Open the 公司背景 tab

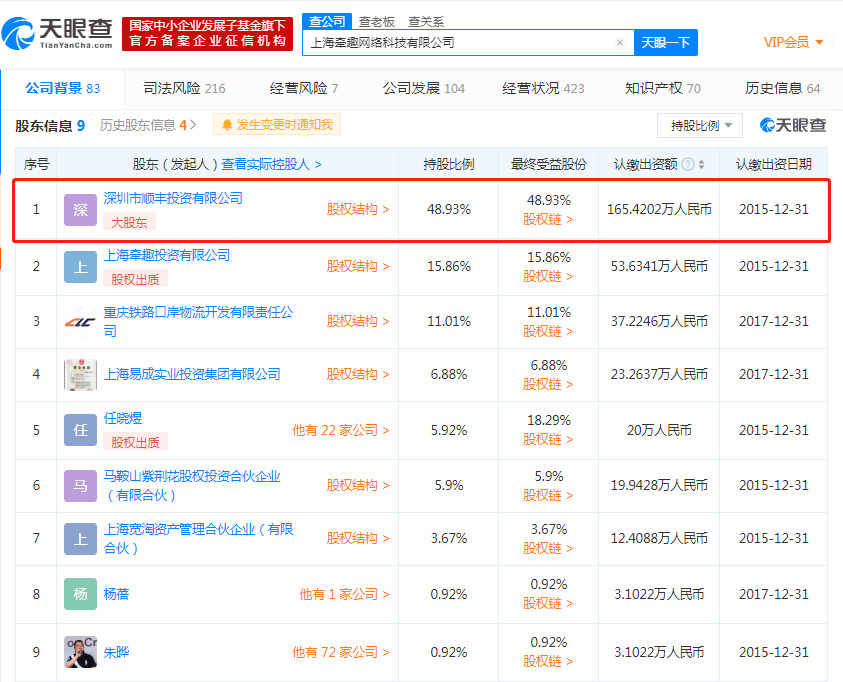tap(62, 88)
